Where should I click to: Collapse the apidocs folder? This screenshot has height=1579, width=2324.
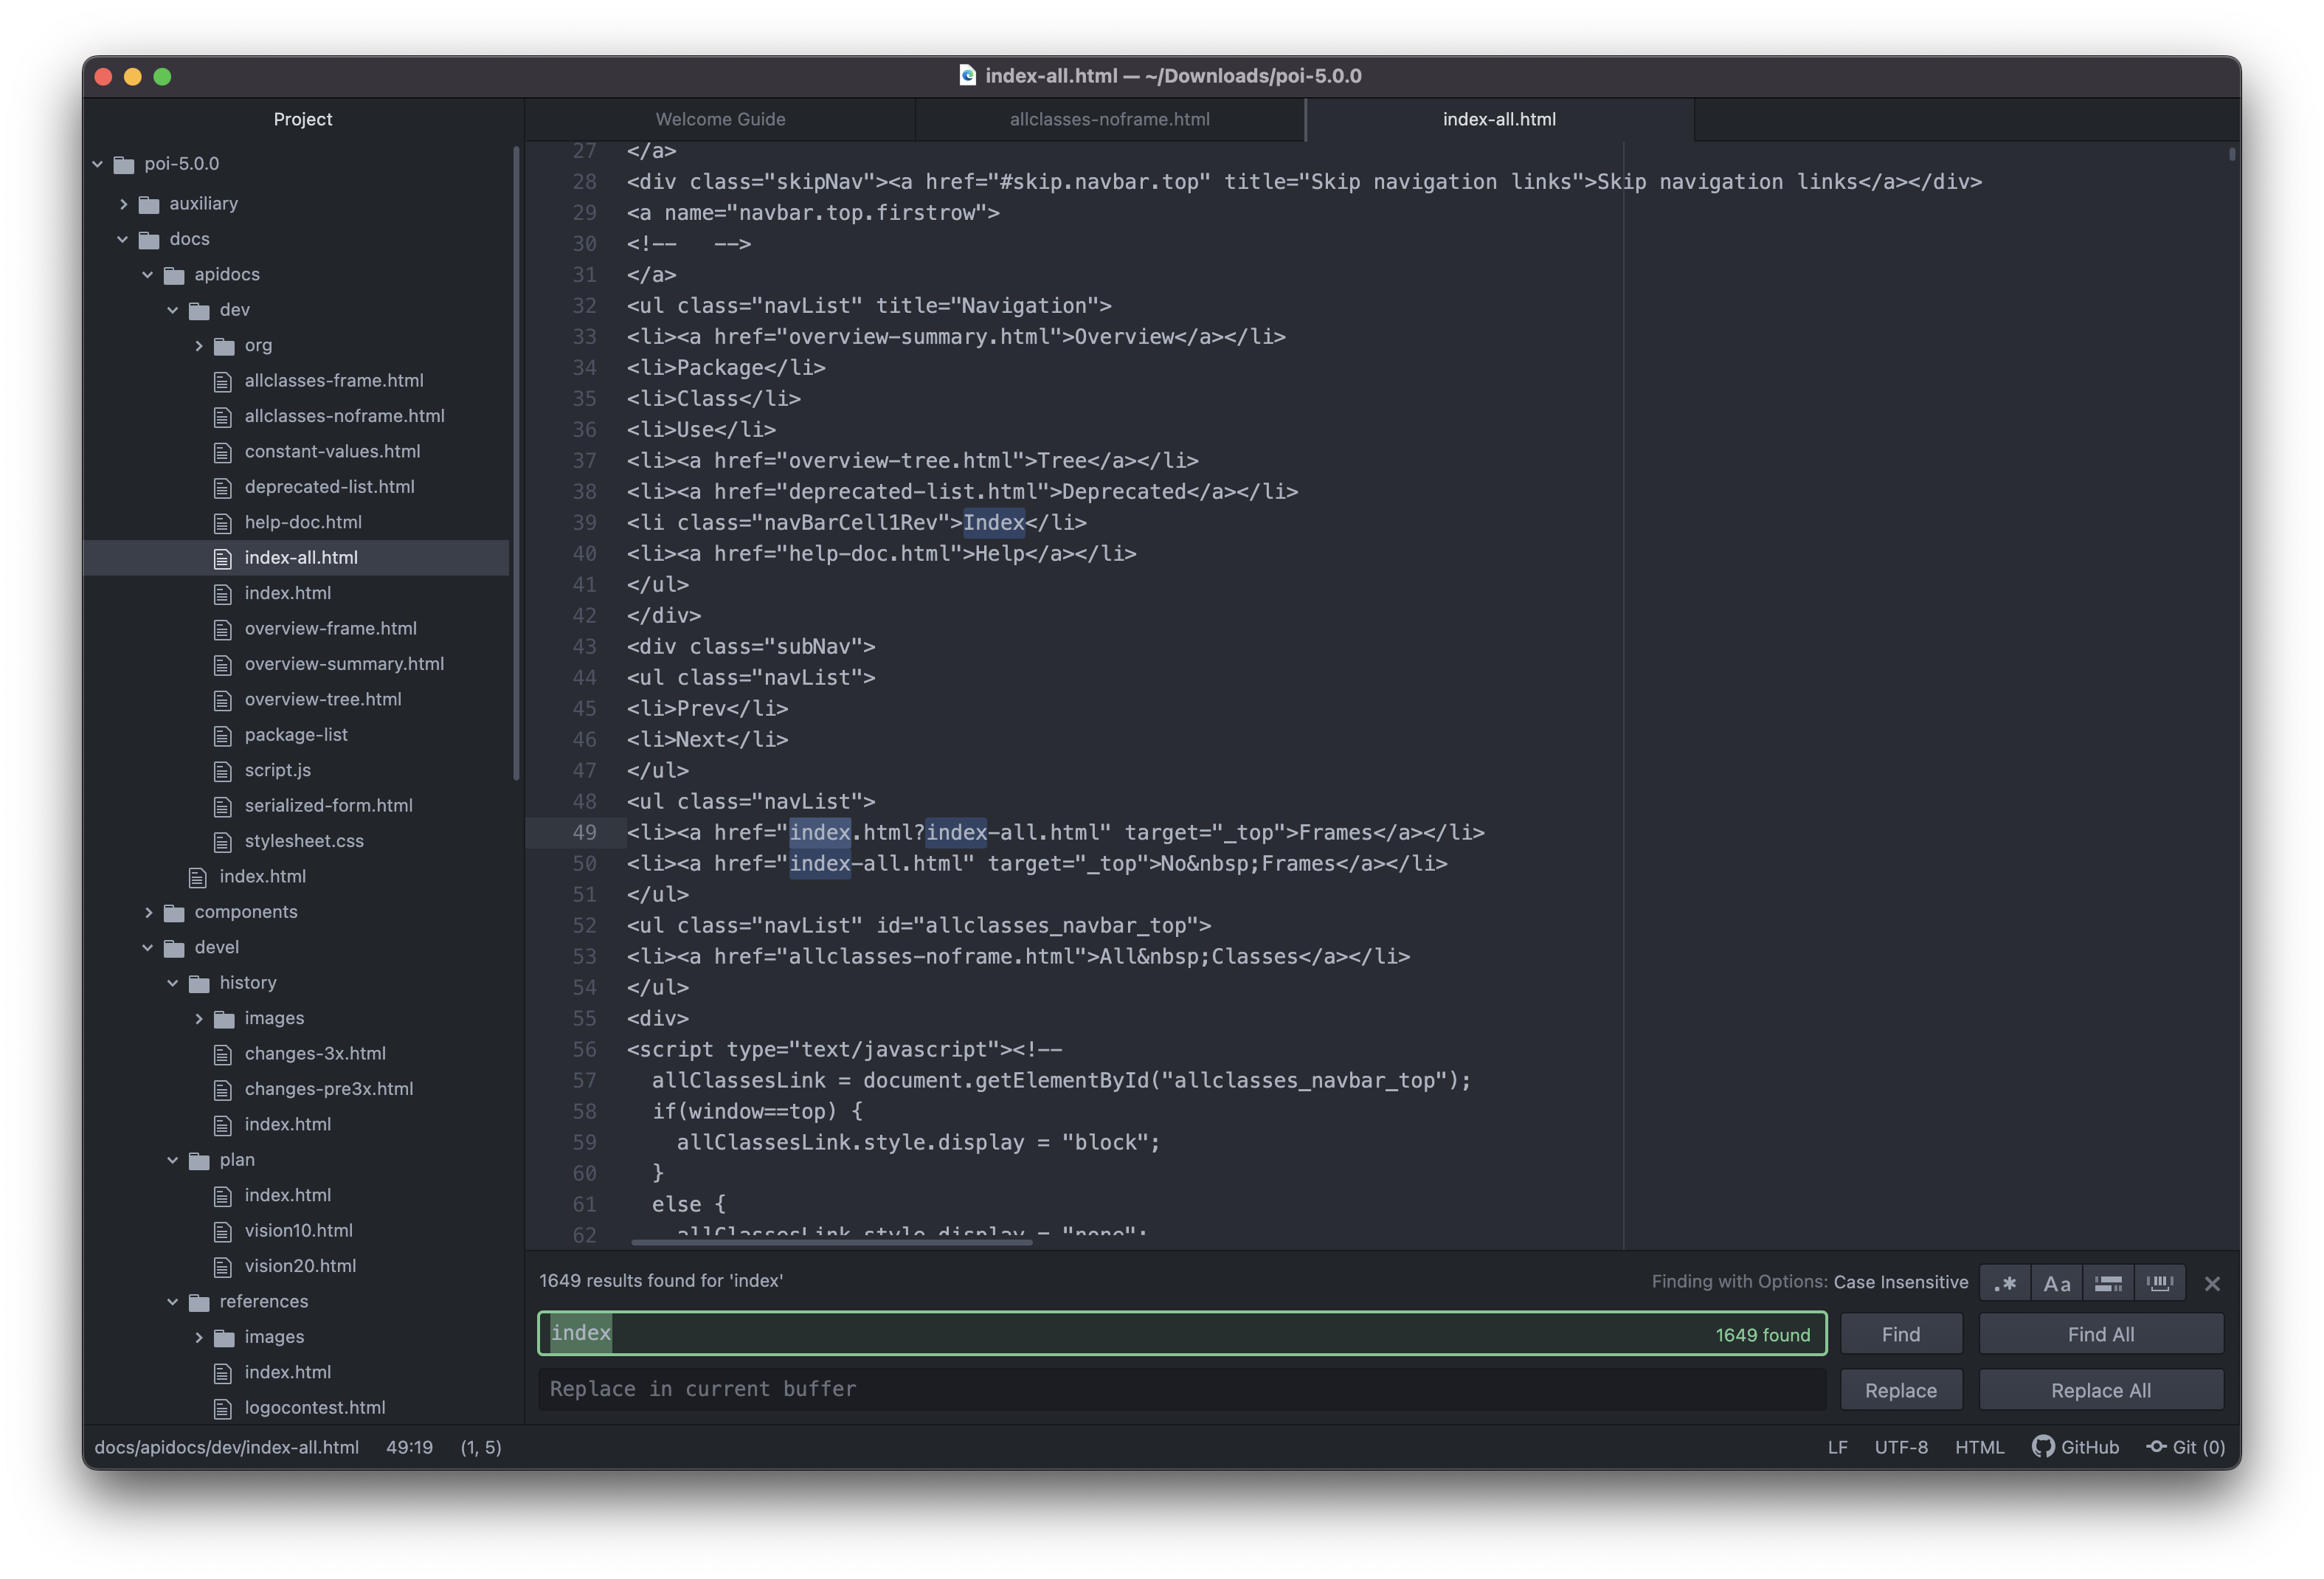pyautogui.click(x=148, y=274)
